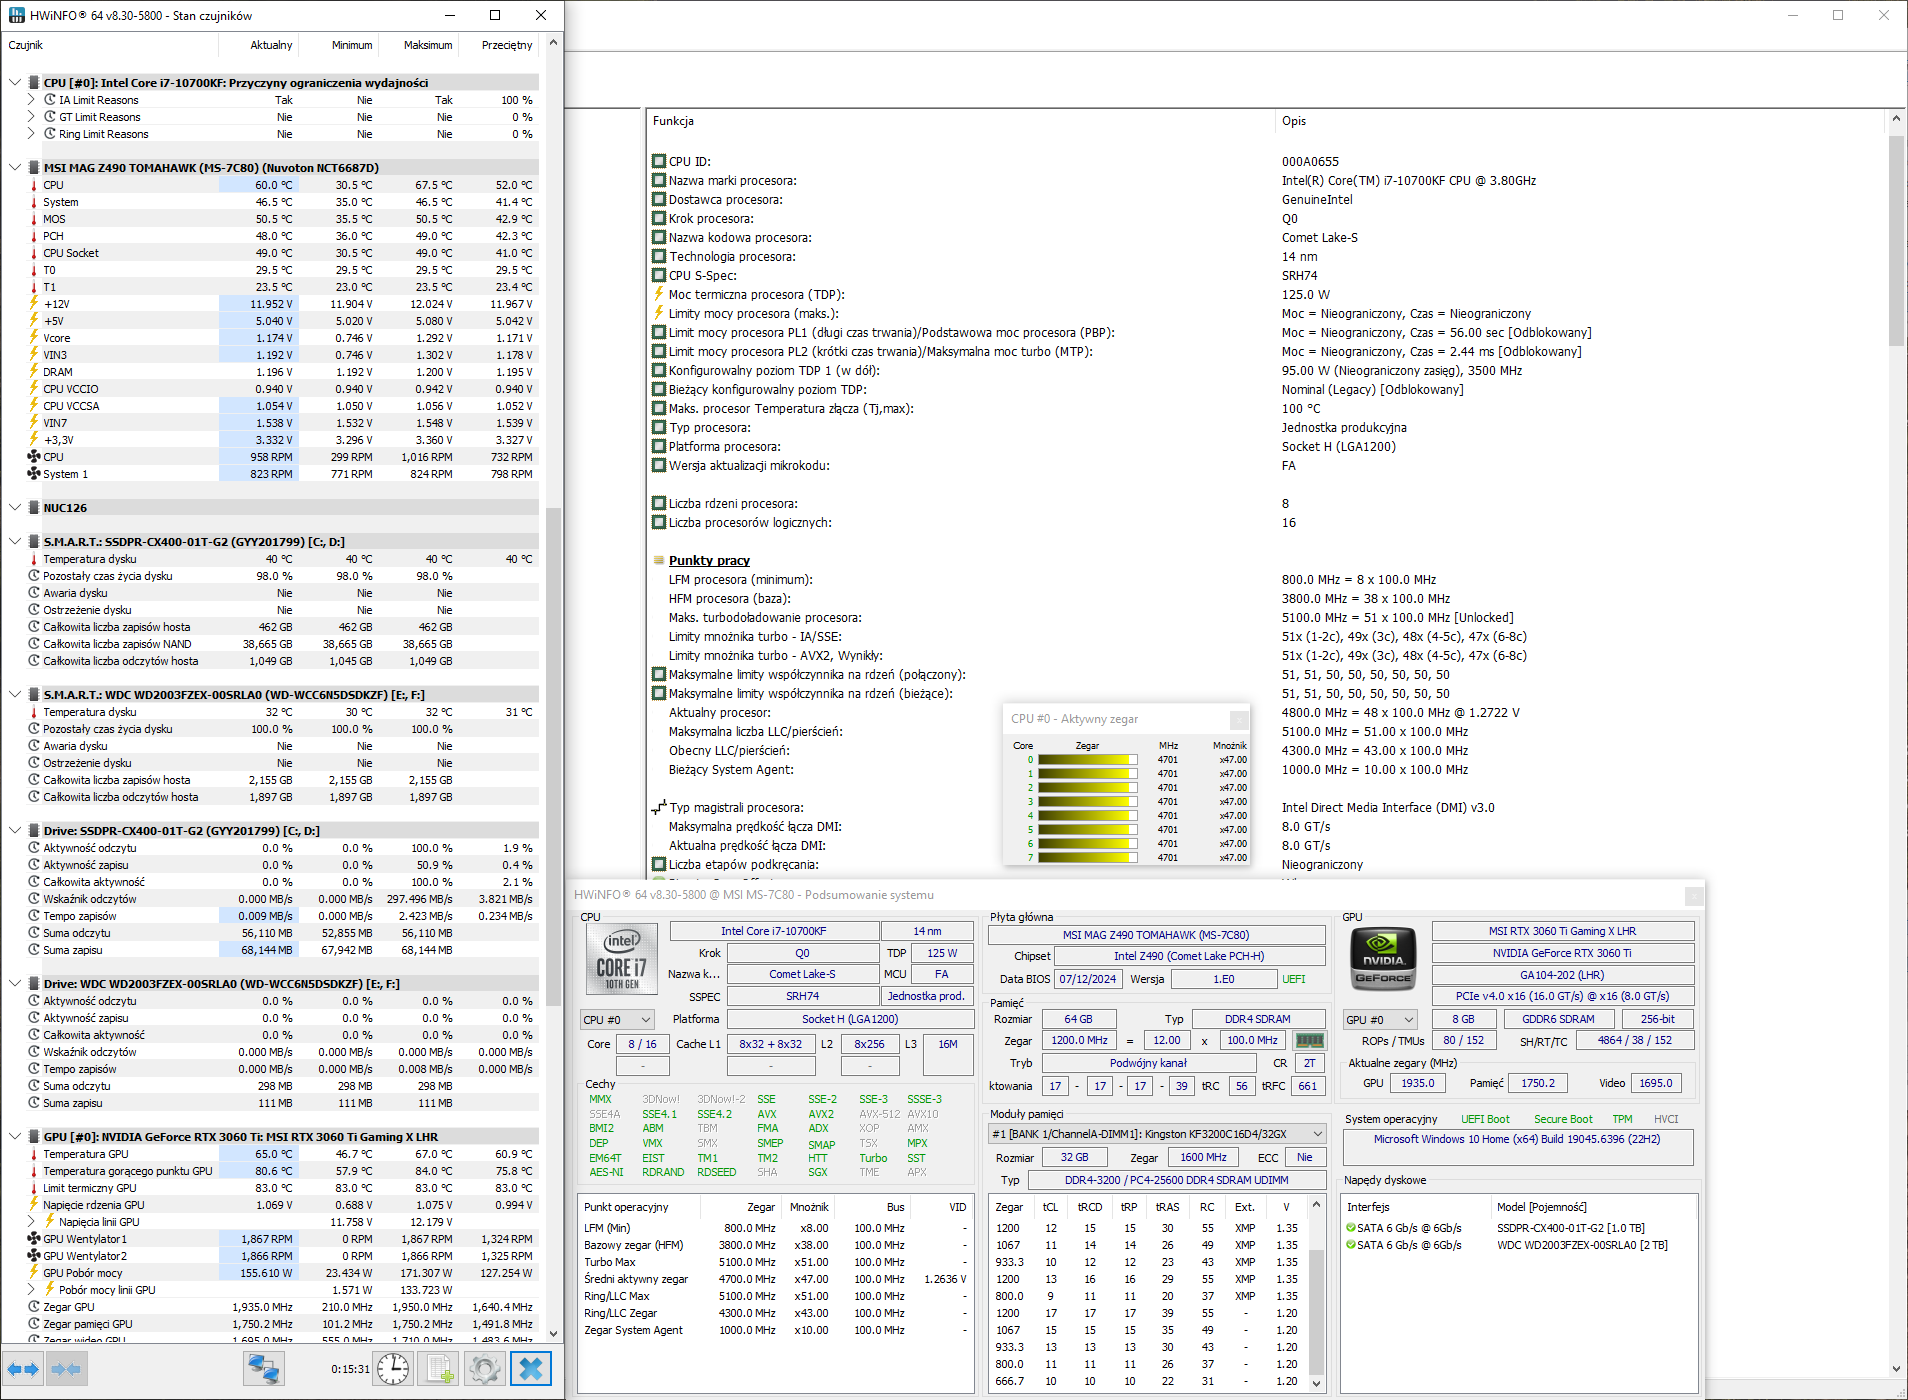The width and height of the screenshot is (1908, 1400).
Task: Collapse the NVIDIA GeForce RTX 3060 Ti group
Action: coord(15,1136)
